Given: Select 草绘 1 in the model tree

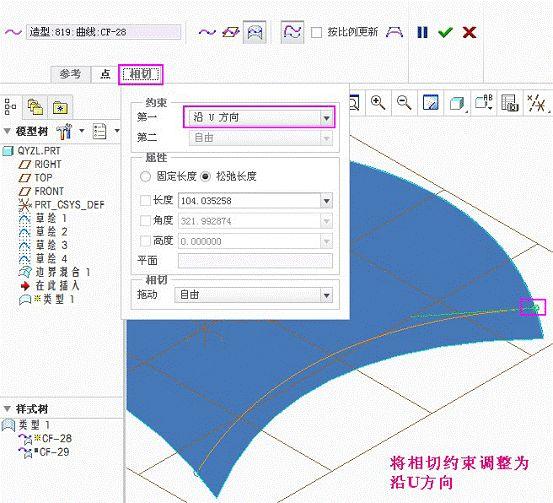Looking at the screenshot, I should 43,218.
